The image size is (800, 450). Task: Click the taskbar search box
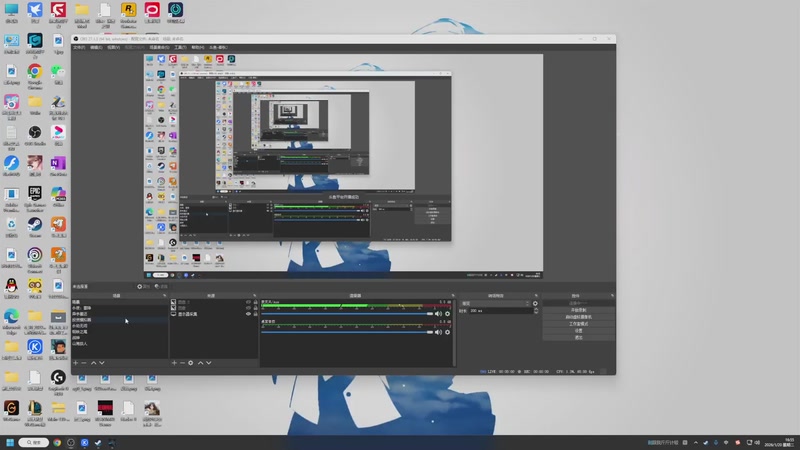pos(34,442)
